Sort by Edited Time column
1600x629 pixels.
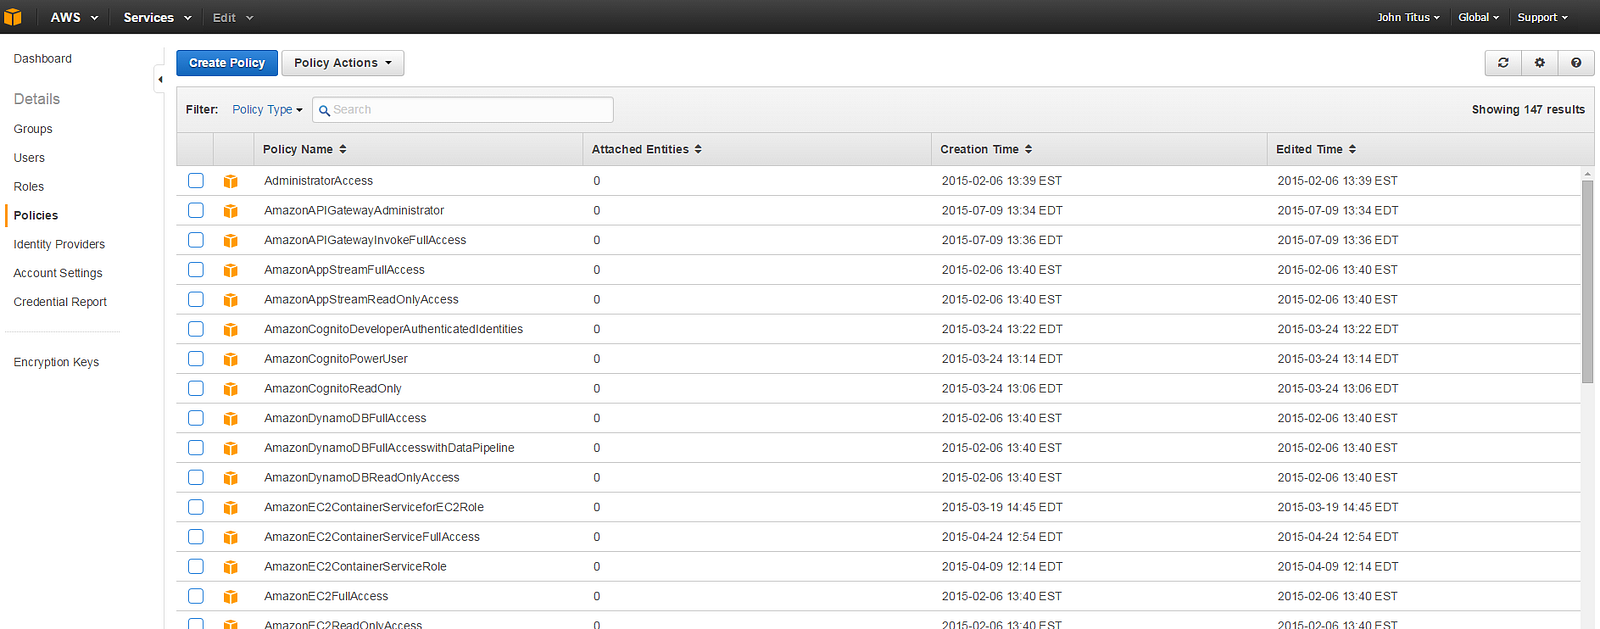[1316, 149]
